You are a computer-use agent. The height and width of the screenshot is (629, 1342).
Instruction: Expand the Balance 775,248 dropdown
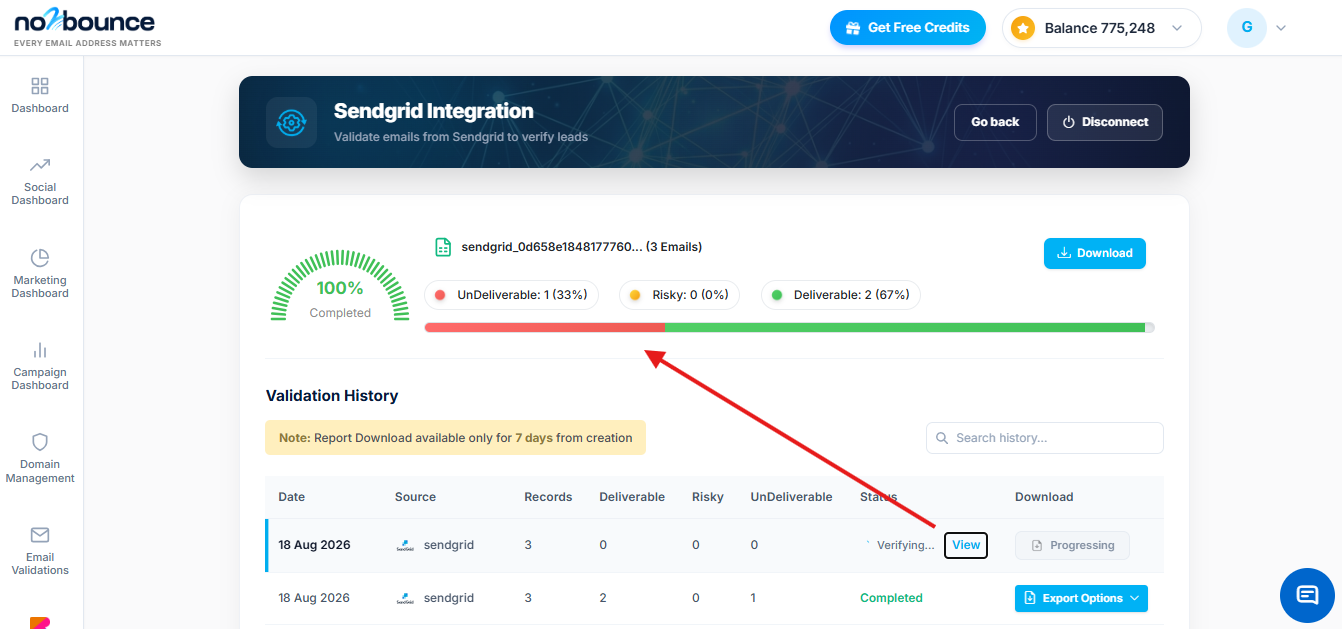1101,28
